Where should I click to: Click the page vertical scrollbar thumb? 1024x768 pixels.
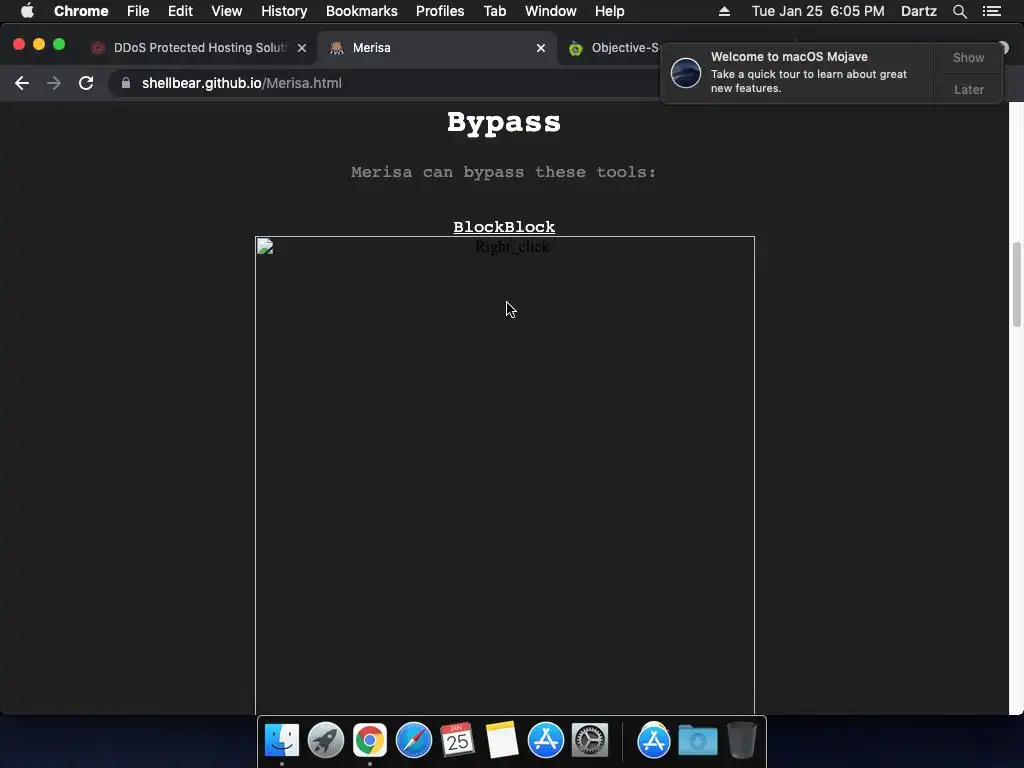tap(1017, 285)
